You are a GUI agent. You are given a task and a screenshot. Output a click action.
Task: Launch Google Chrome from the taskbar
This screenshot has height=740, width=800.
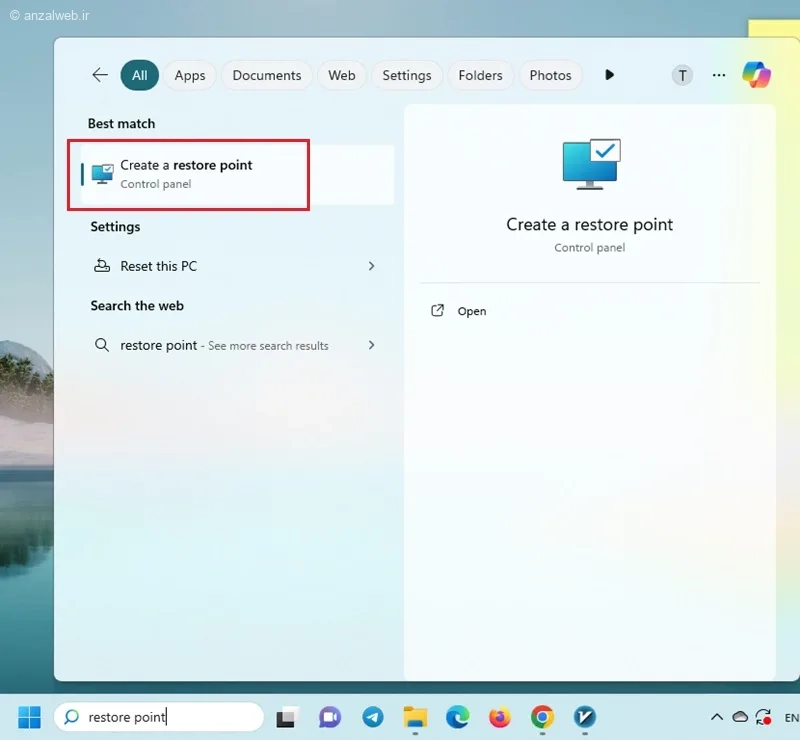tap(542, 717)
